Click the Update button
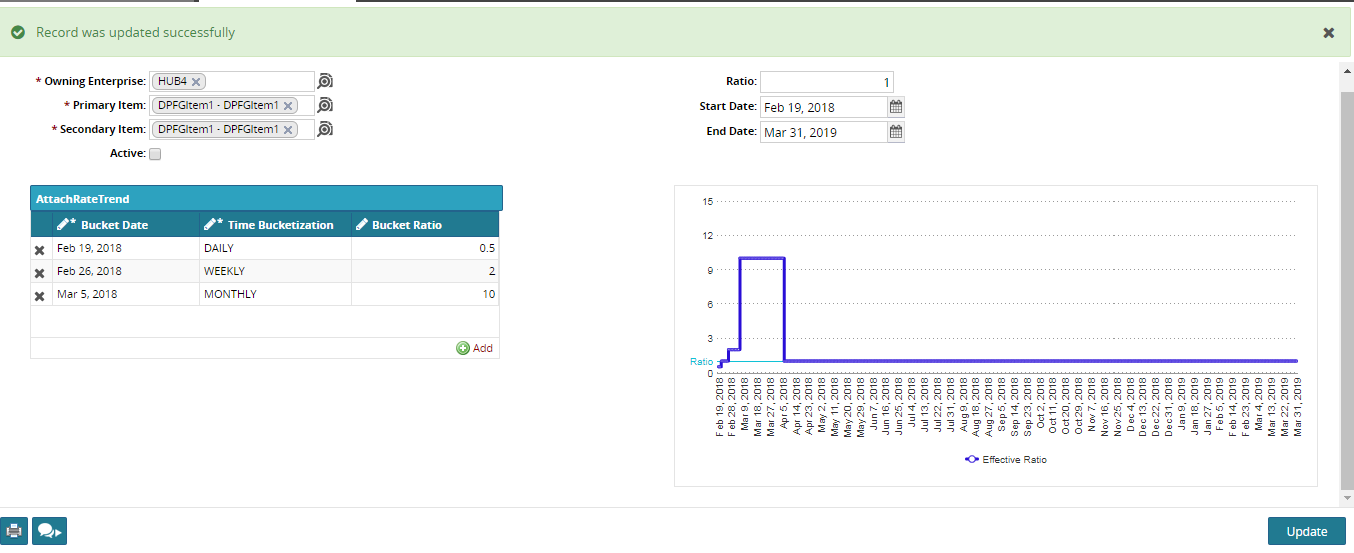This screenshot has height=553, width=1354. pyautogui.click(x=1306, y=531)
